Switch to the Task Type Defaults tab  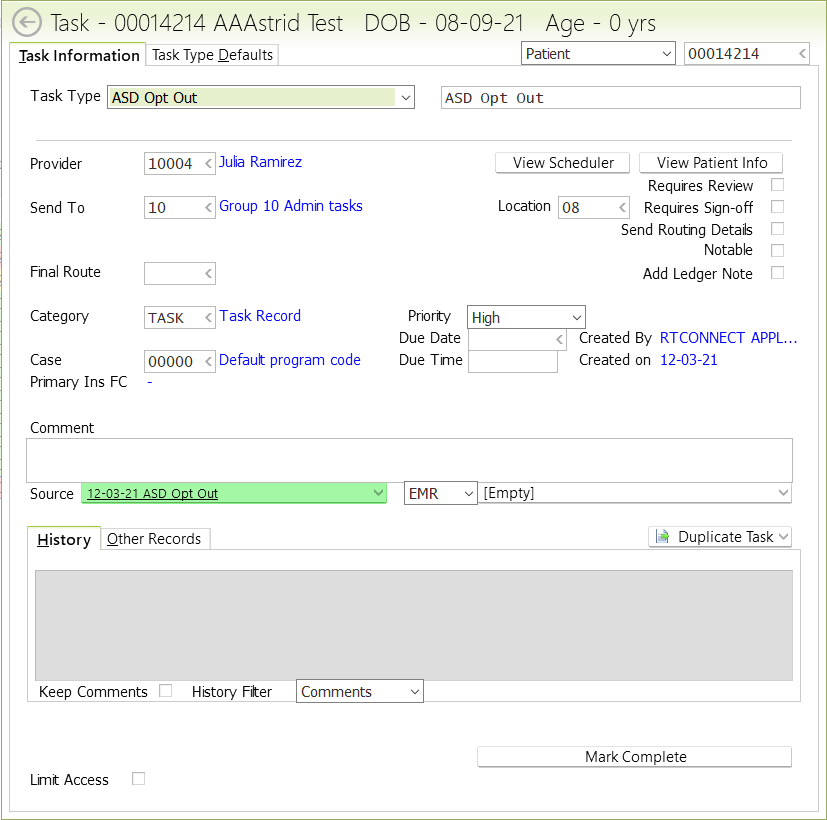(212, 55)
